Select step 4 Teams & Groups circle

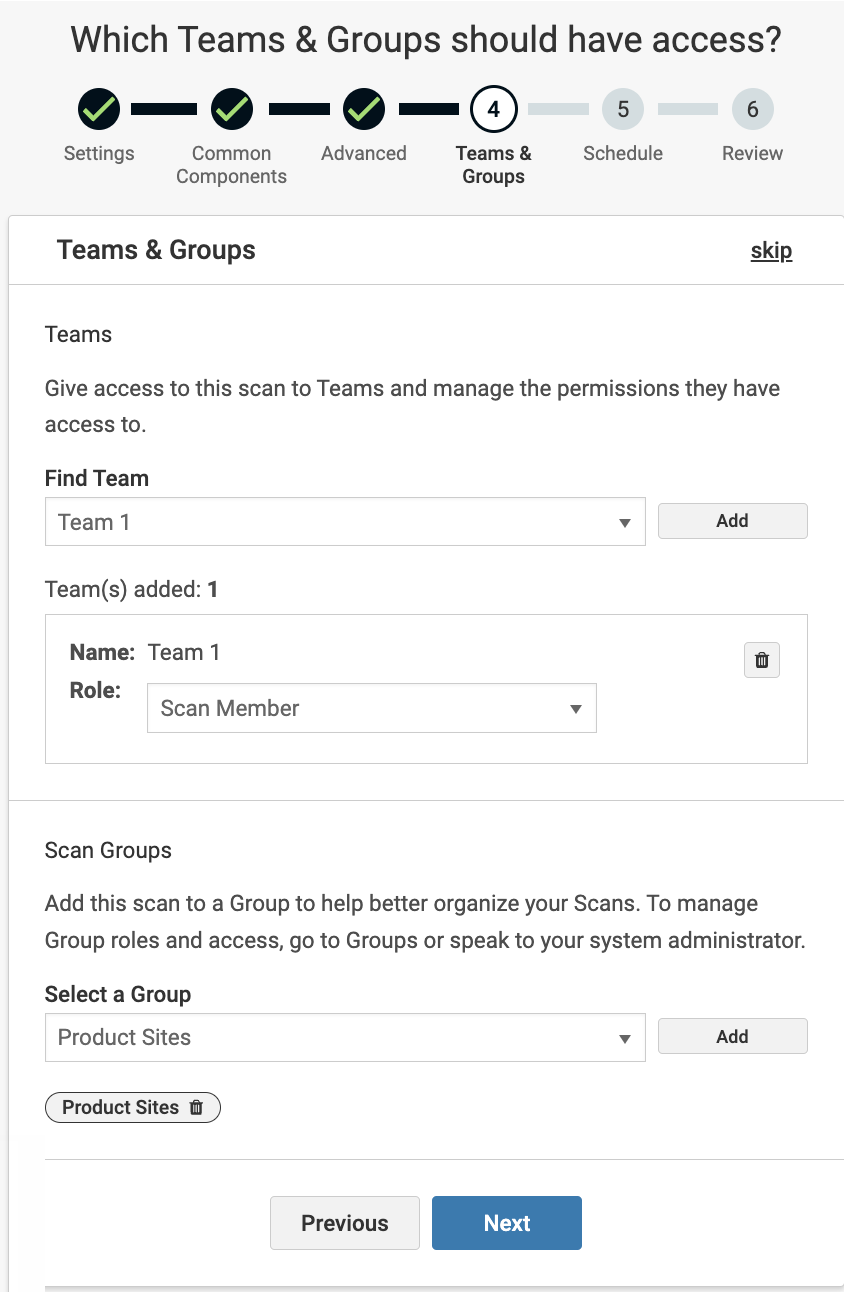click(x=493, y=109)
